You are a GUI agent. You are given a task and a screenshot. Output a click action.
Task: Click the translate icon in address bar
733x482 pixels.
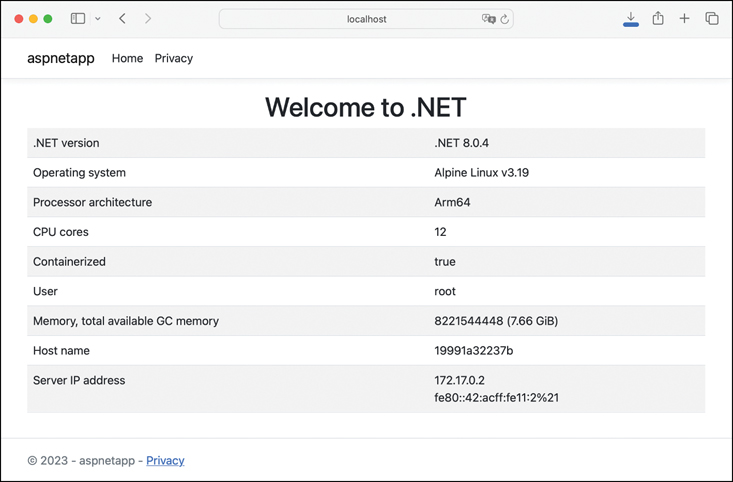point(488,19)
